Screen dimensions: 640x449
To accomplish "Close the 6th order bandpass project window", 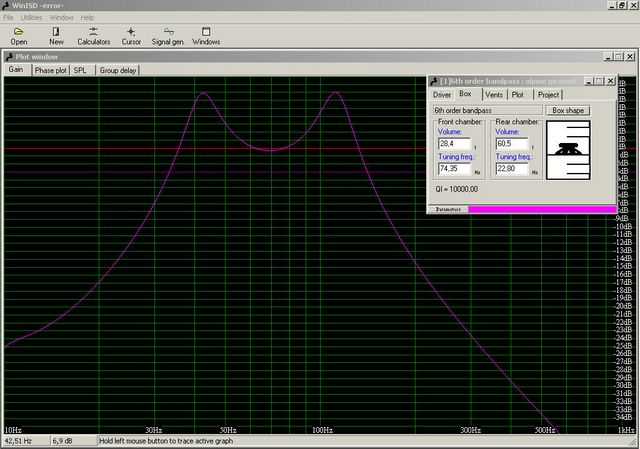I will point(611,81).
